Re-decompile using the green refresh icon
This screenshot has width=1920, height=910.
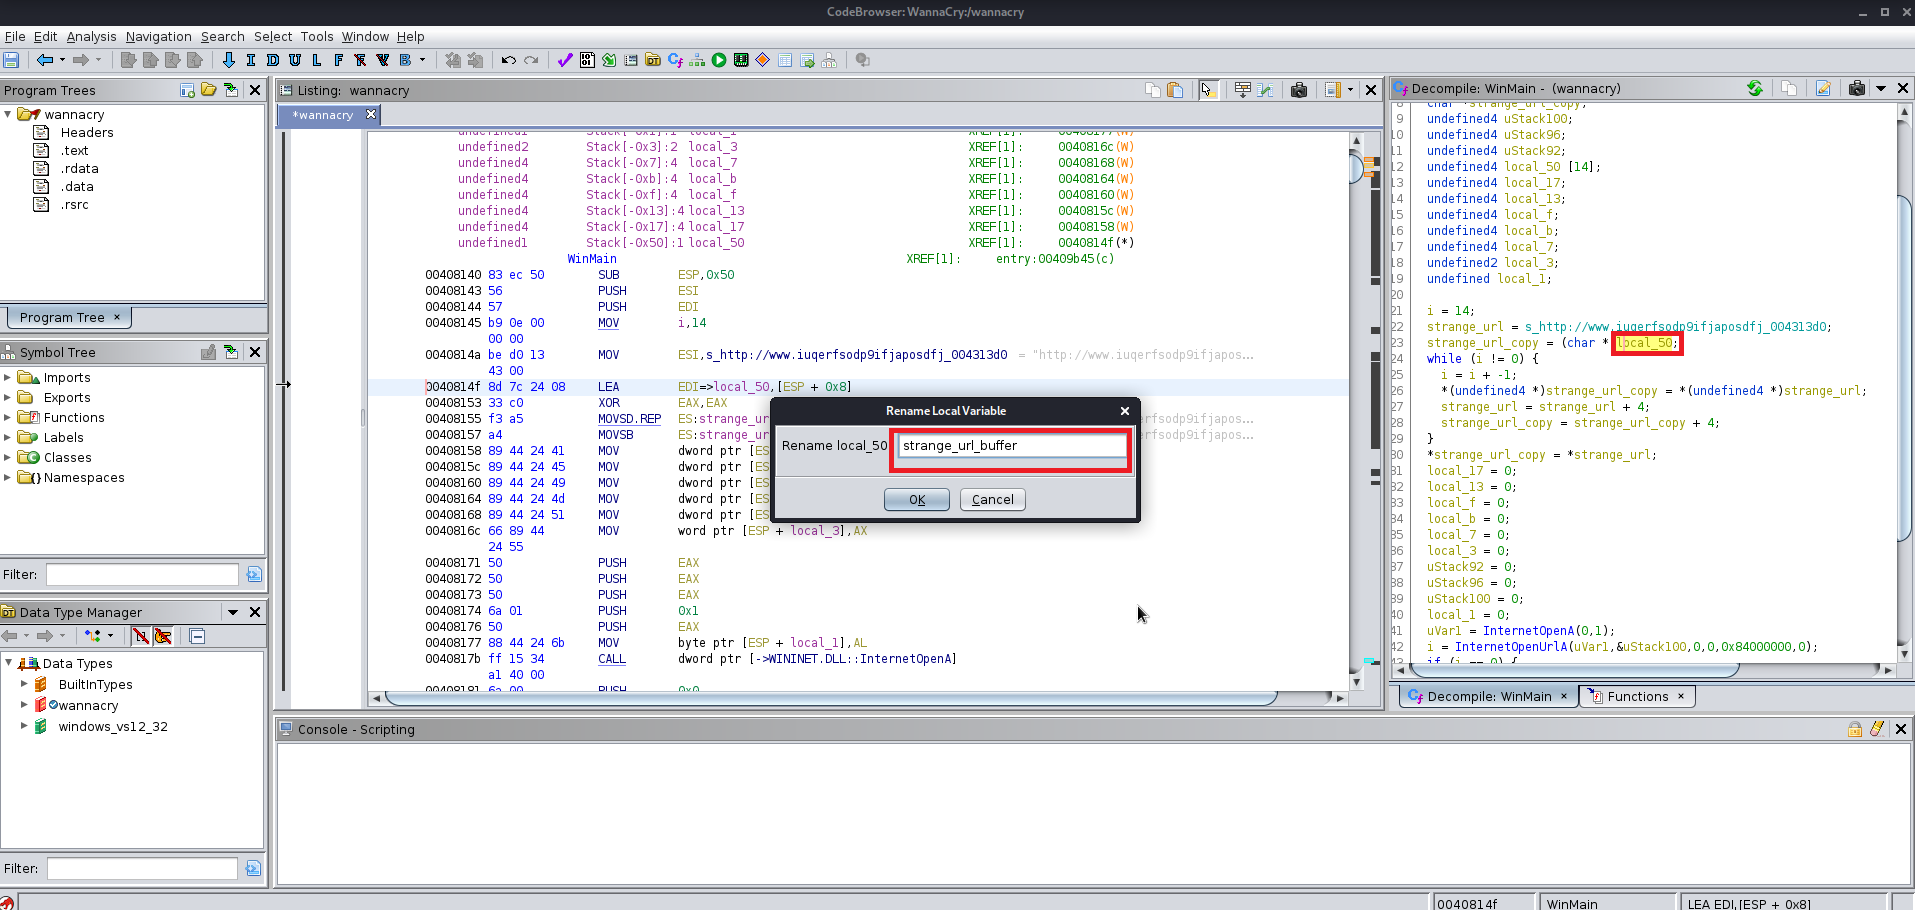pos(1755,88)
